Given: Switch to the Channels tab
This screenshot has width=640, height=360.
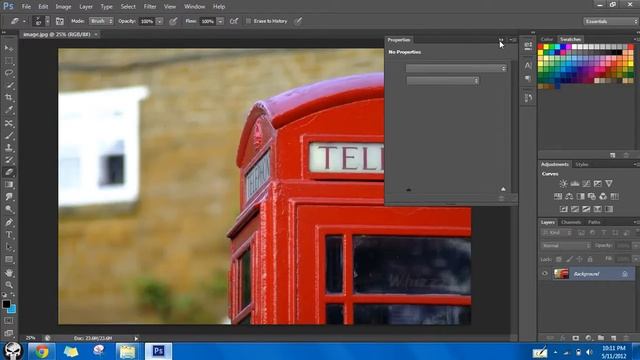Looking at the screenshot, I should [x=571, y=222].
